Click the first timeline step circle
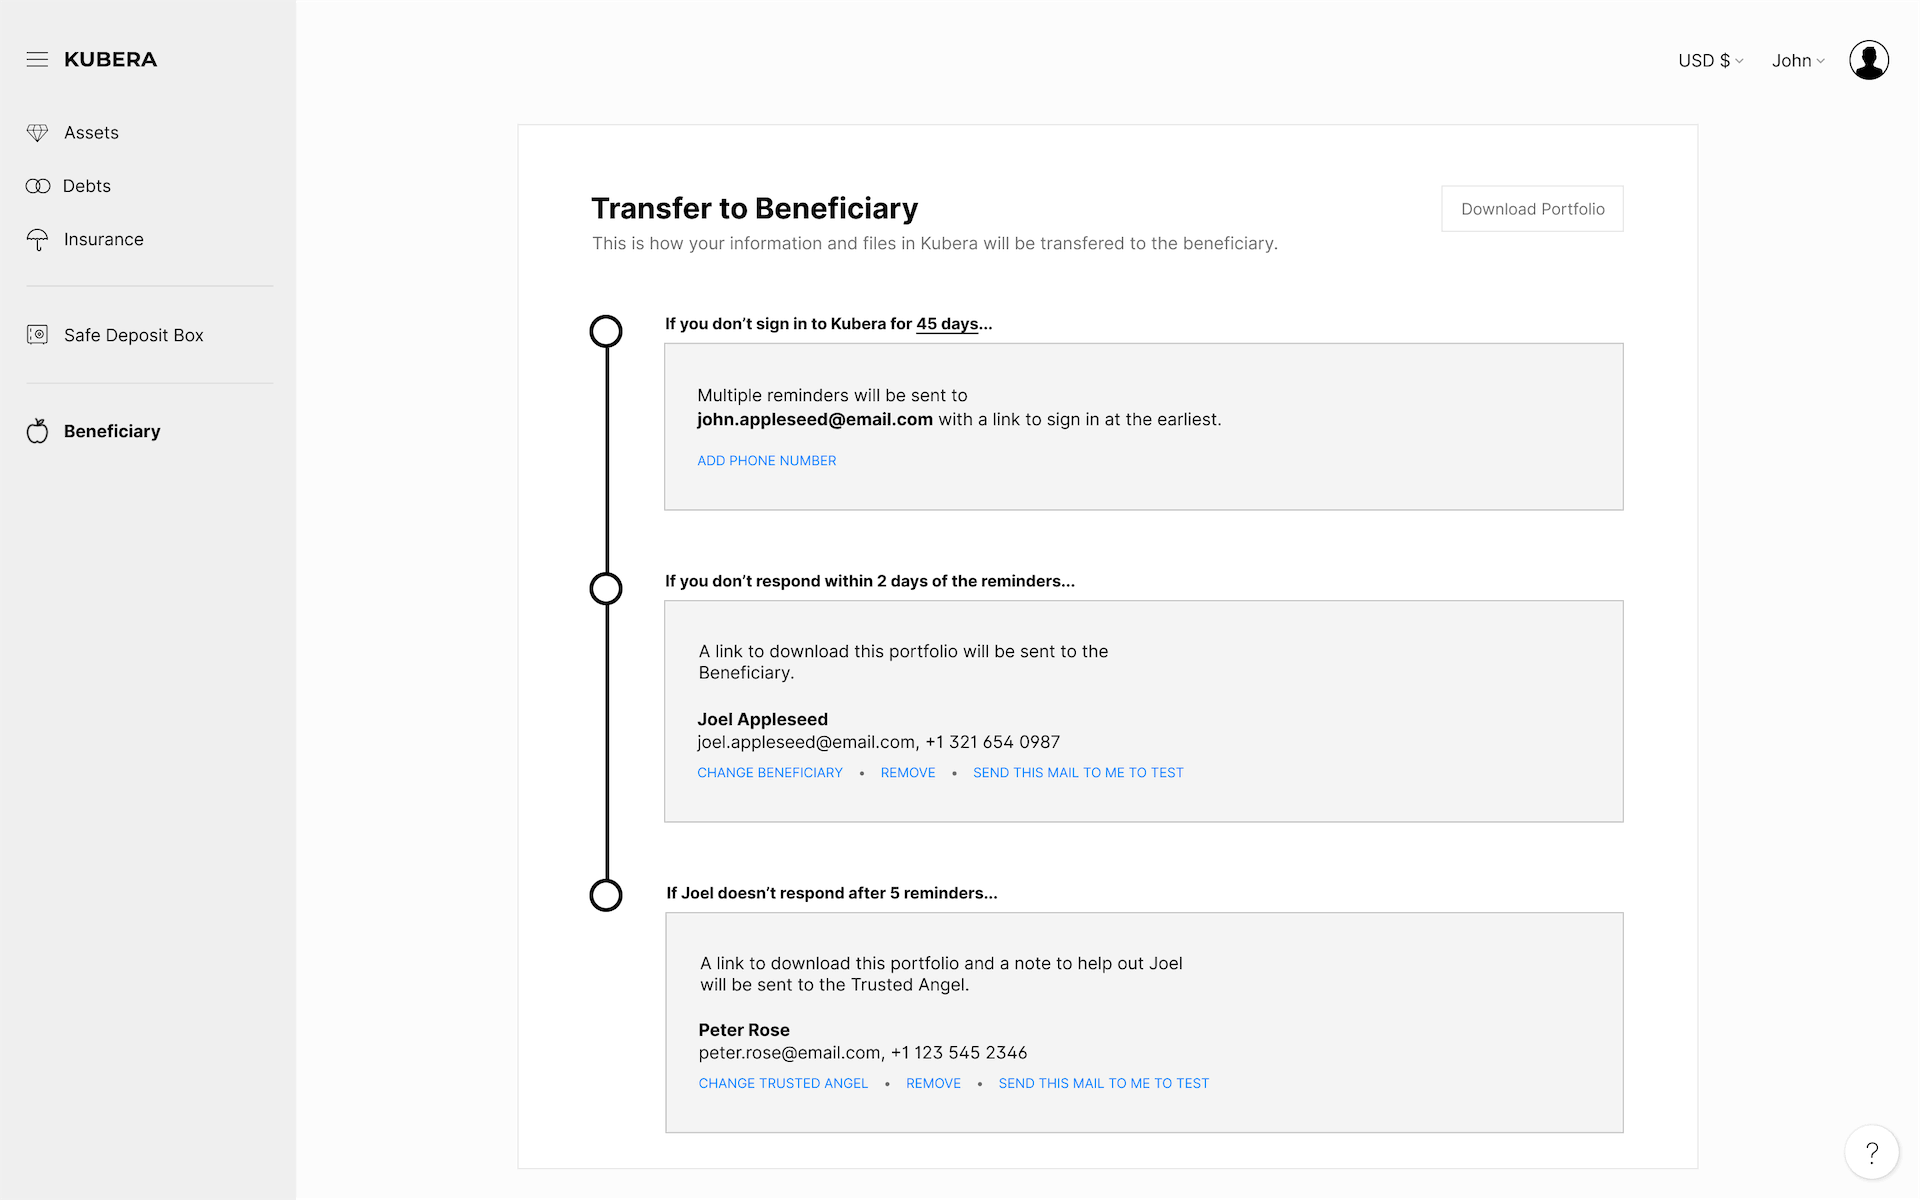Viewport: 1920px width, 1200px height. click(x=606, y=331)
